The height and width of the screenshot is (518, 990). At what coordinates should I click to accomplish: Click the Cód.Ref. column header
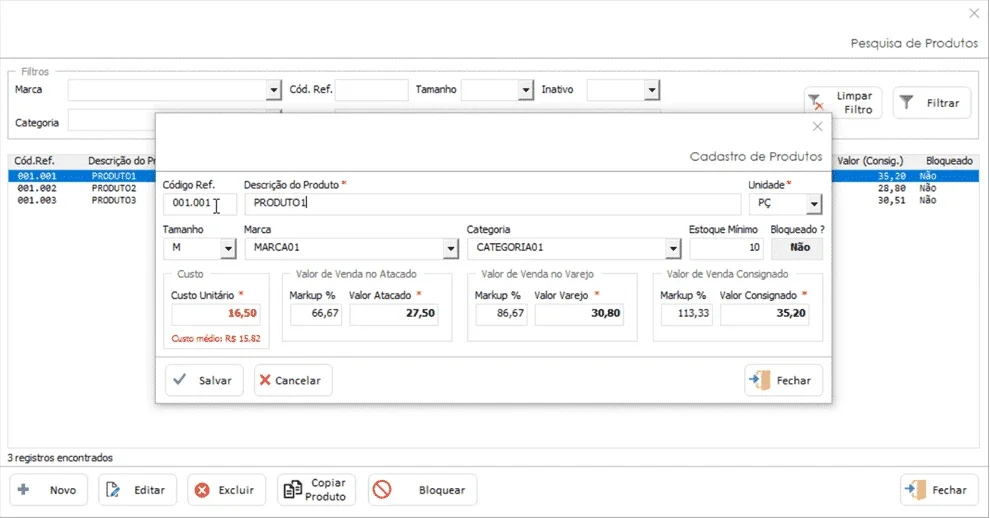35,160
